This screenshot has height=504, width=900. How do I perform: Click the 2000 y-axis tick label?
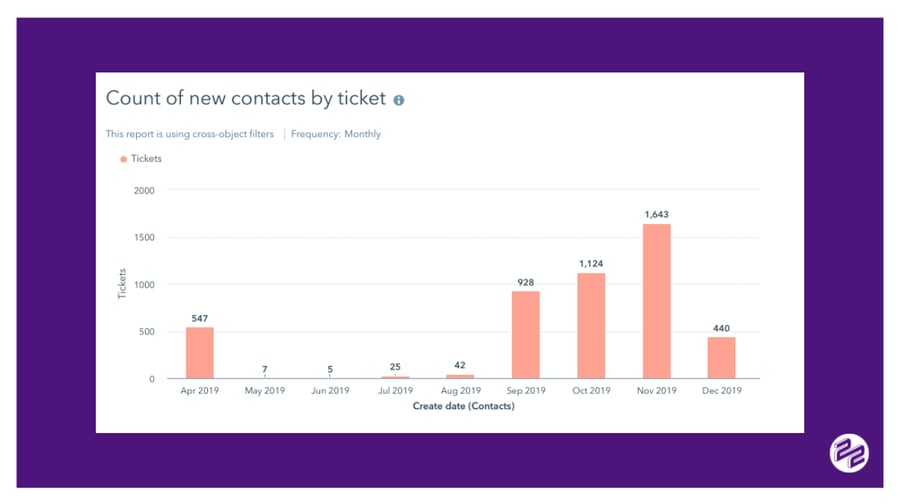point(145,190)
